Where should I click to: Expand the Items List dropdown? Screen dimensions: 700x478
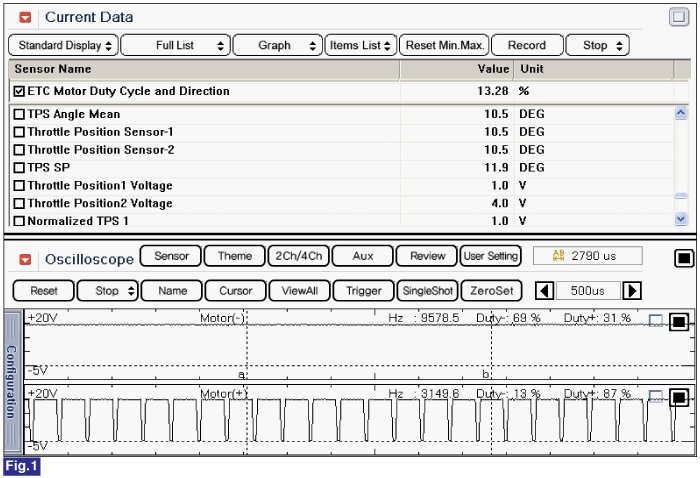click(360, 45)
